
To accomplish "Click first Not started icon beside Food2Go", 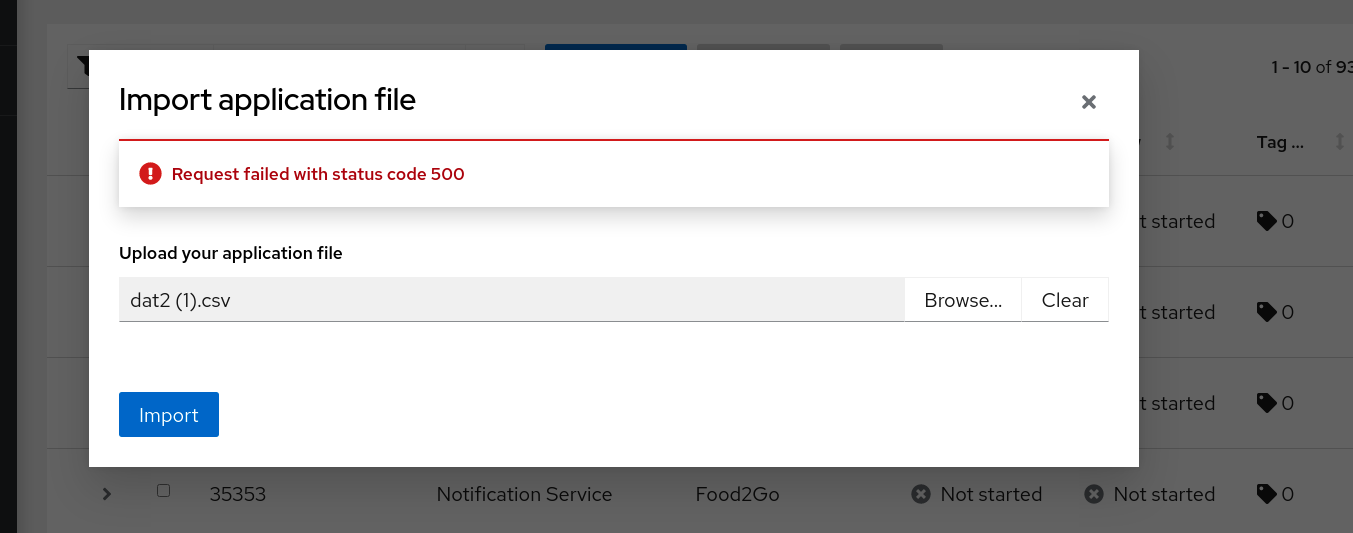I will click(x=921, y=494).
